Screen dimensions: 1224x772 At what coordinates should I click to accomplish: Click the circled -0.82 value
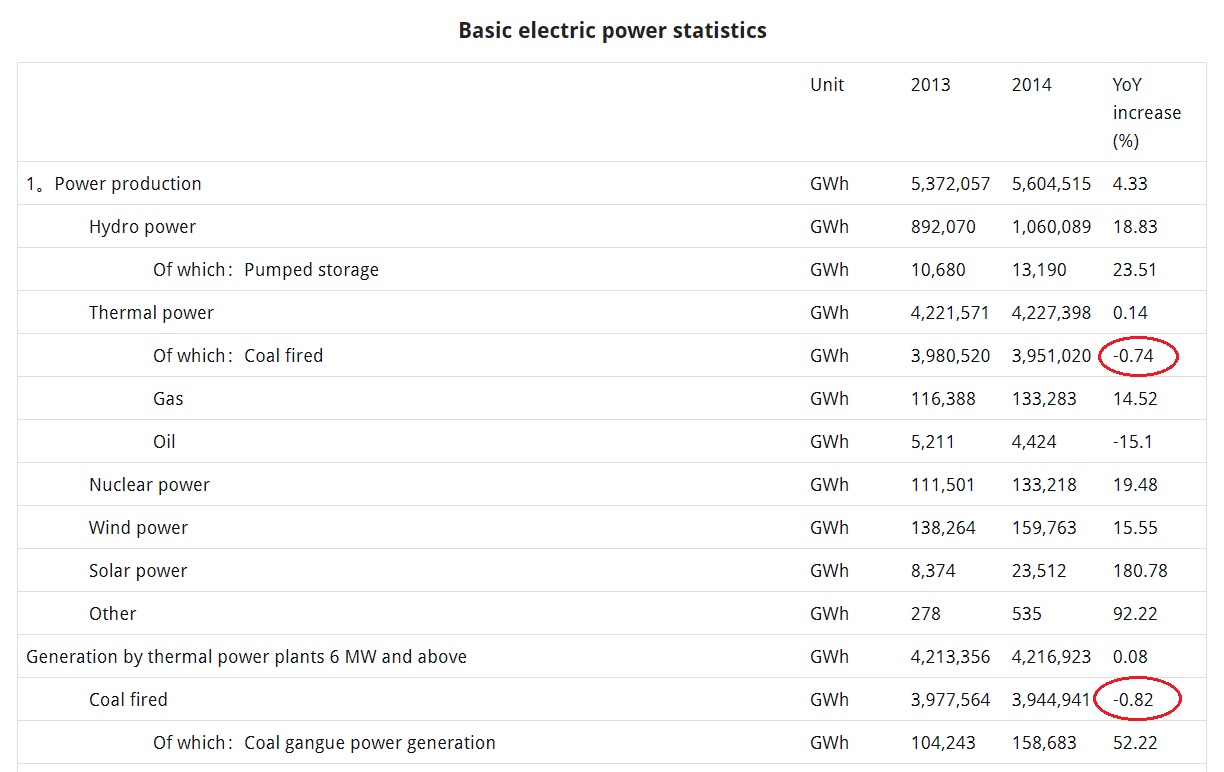[x=1132, y=699]
